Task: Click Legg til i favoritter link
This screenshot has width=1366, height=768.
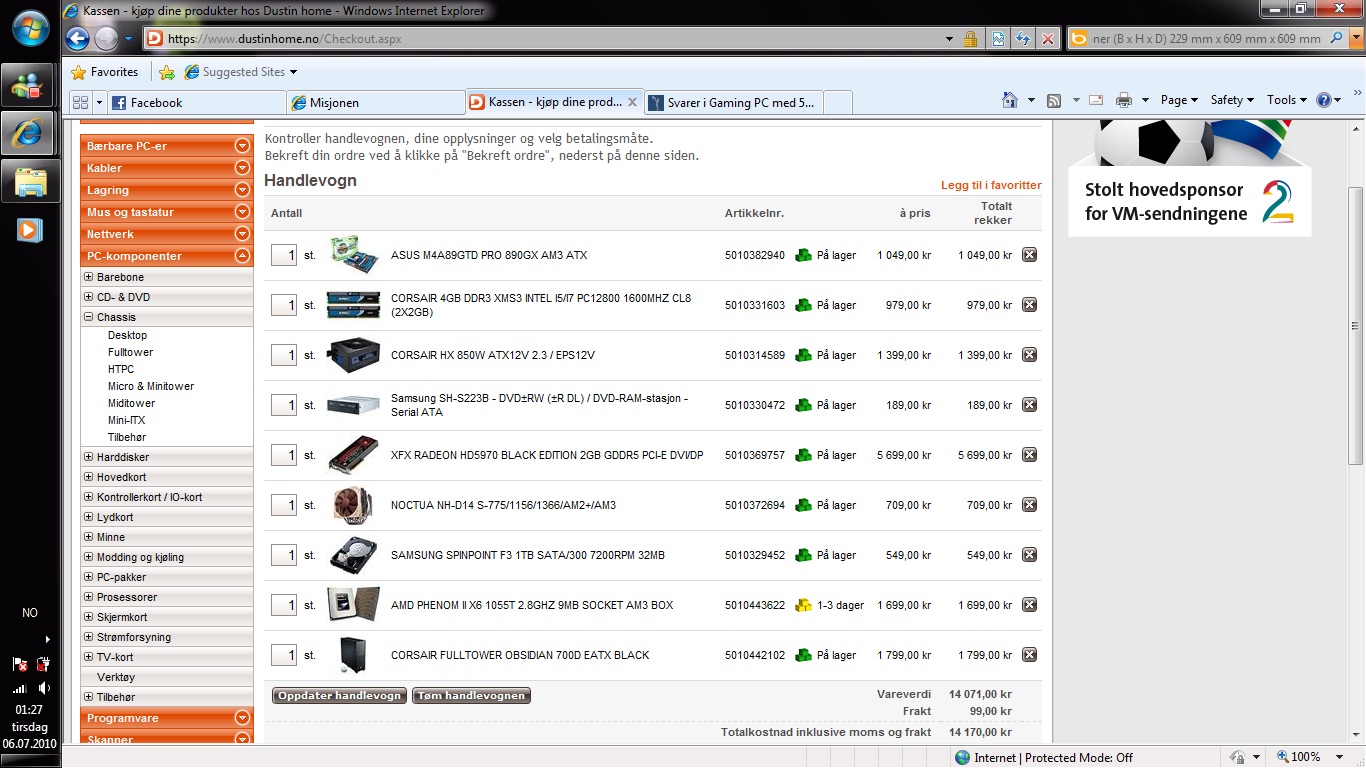Action: click(x=991, y=185)
